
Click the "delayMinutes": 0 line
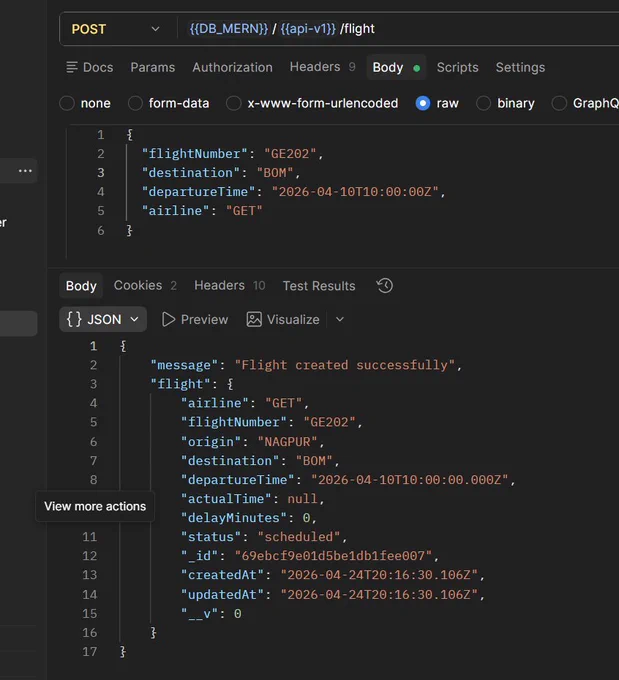[x=249, y=518]
